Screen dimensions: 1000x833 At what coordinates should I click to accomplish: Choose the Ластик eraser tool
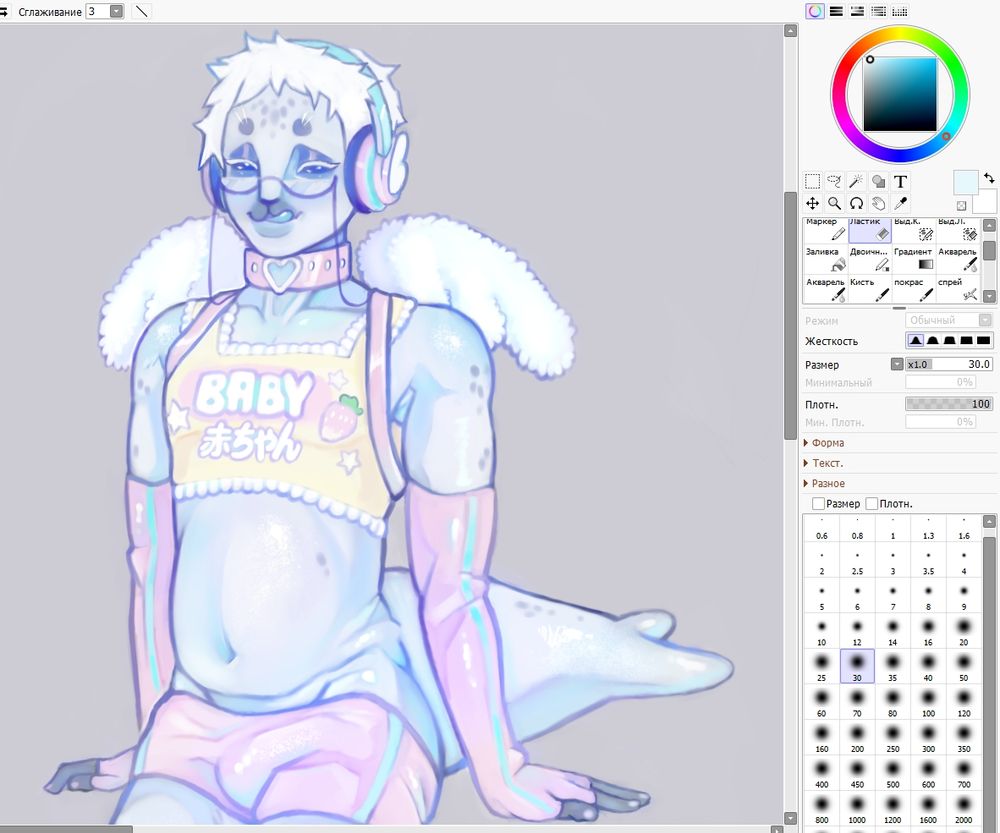[x=870, y=230]
